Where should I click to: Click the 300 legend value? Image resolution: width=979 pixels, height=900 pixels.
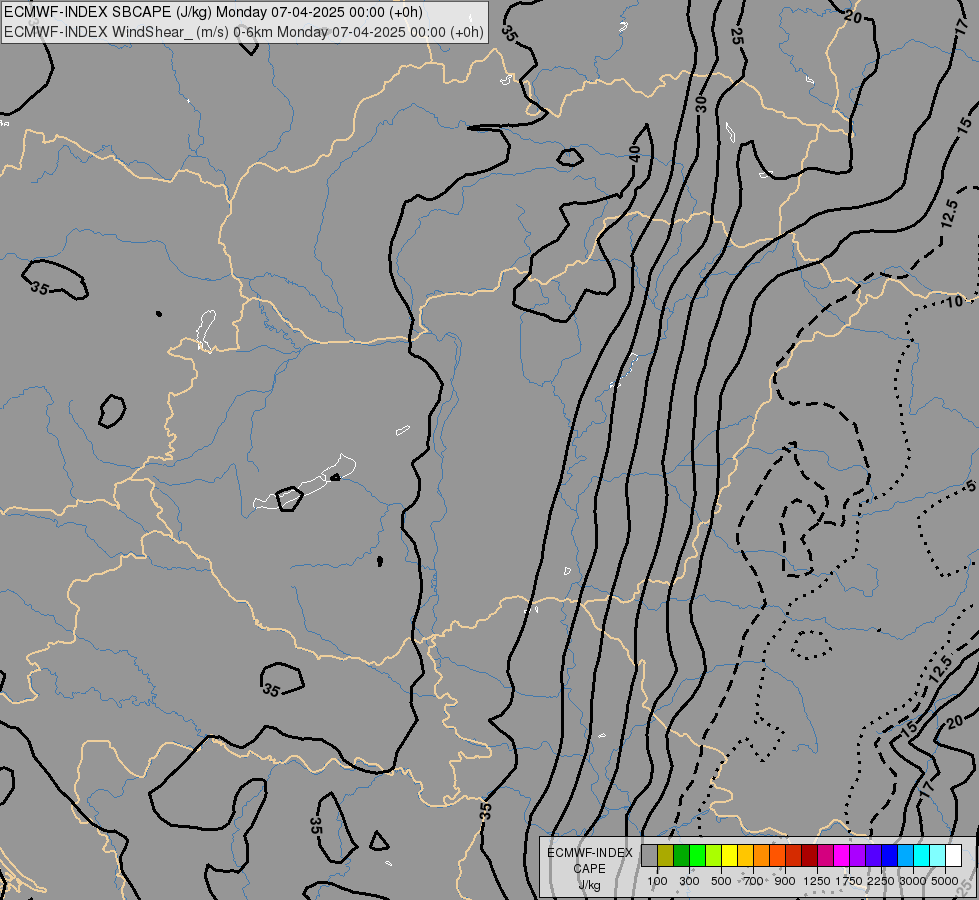pyautogui.click(x=689, y=881)
